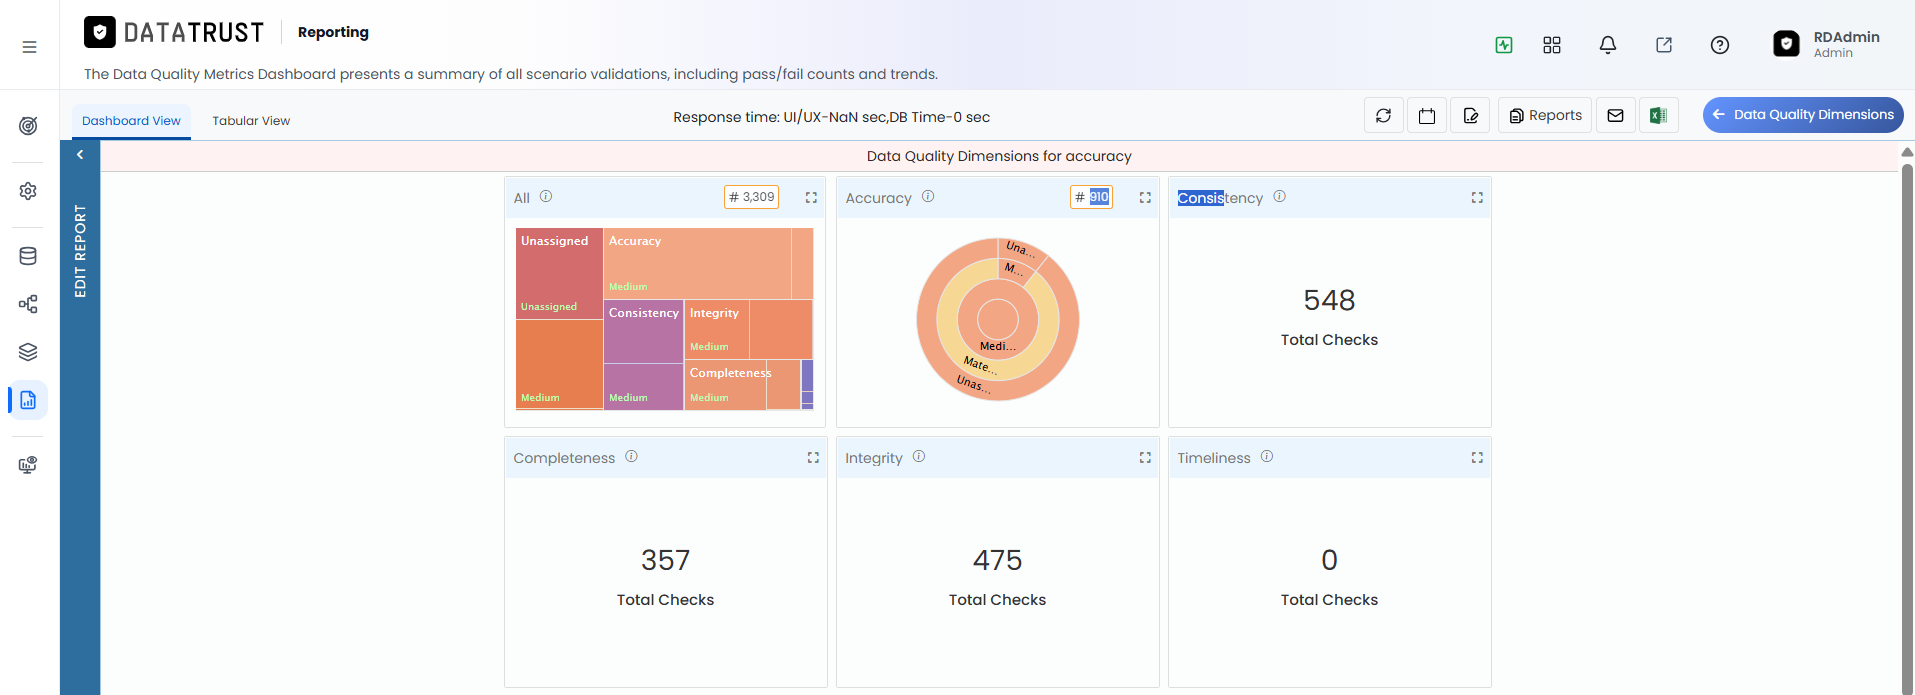Viewport: 1915px width, 695px height.
Task: Open the monitor settings icon in sidebar
Action: click(x=28, y=465)
